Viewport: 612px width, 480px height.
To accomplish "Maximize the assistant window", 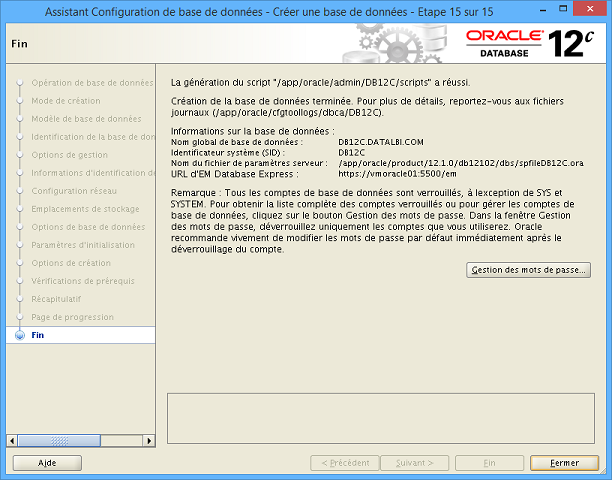I will pyautogui.click(x=563, y=9).
